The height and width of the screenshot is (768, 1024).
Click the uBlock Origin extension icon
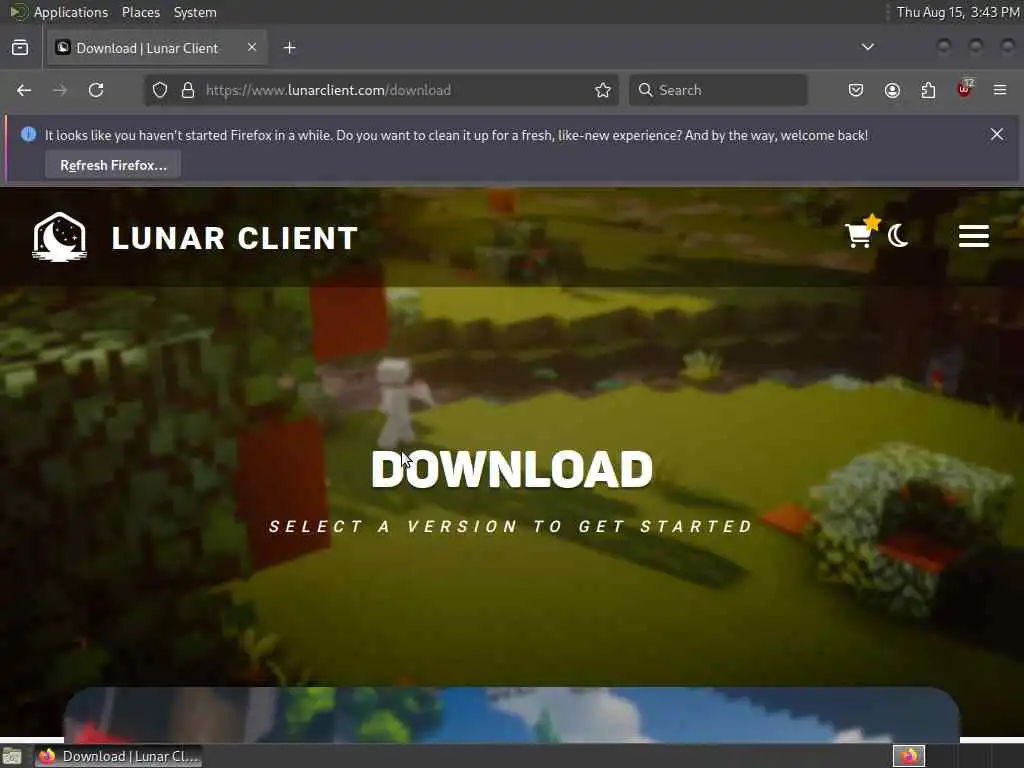(x=965, y=89)
